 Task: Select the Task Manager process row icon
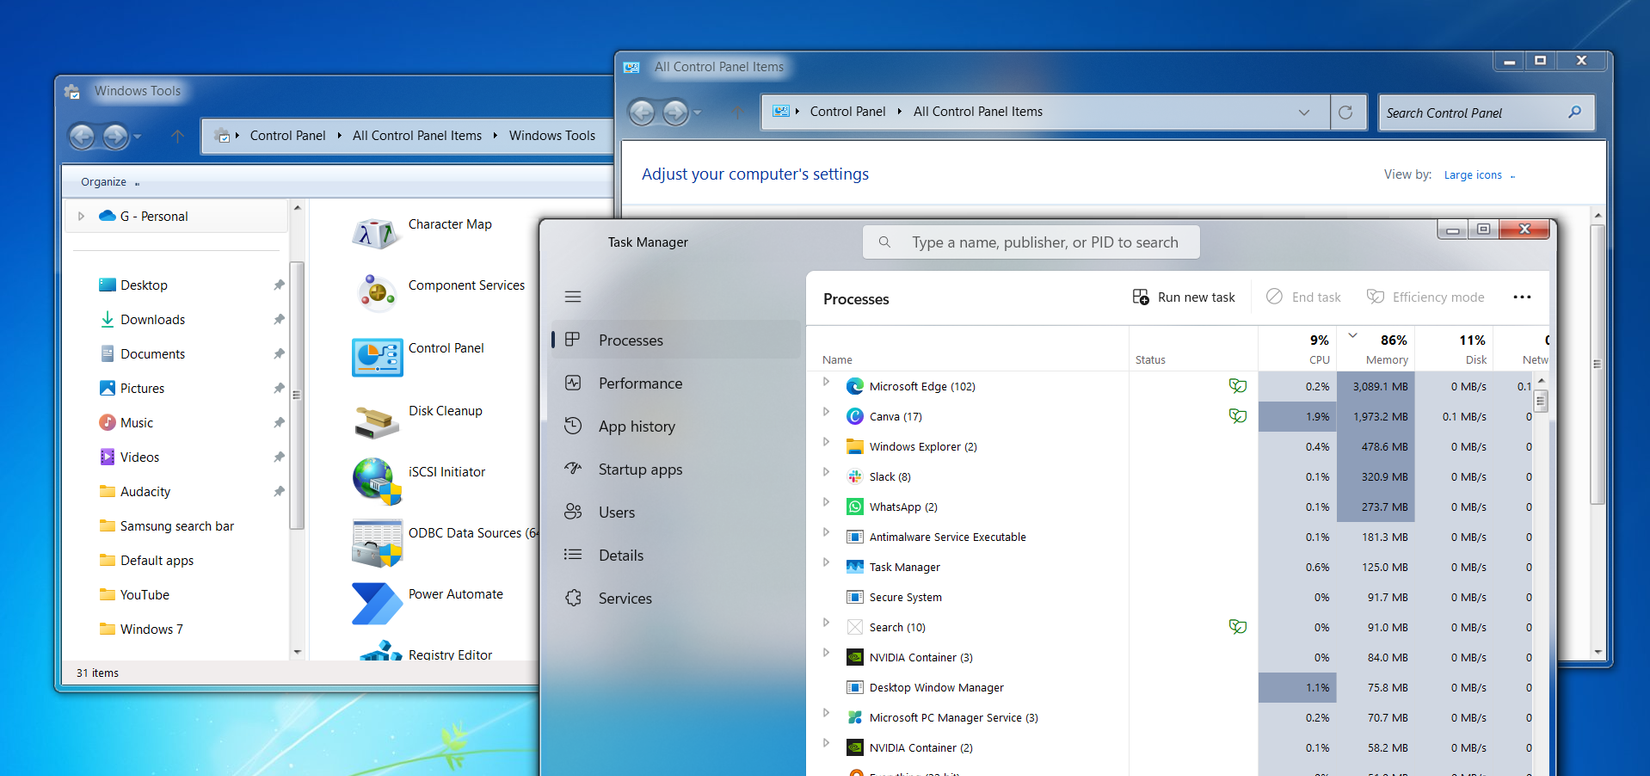(855, 567)
